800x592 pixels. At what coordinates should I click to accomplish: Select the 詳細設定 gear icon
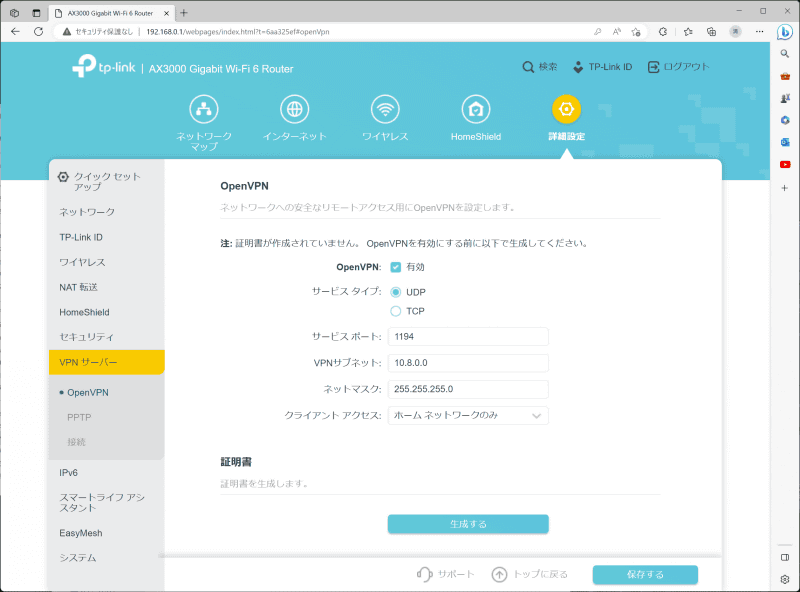567,112
